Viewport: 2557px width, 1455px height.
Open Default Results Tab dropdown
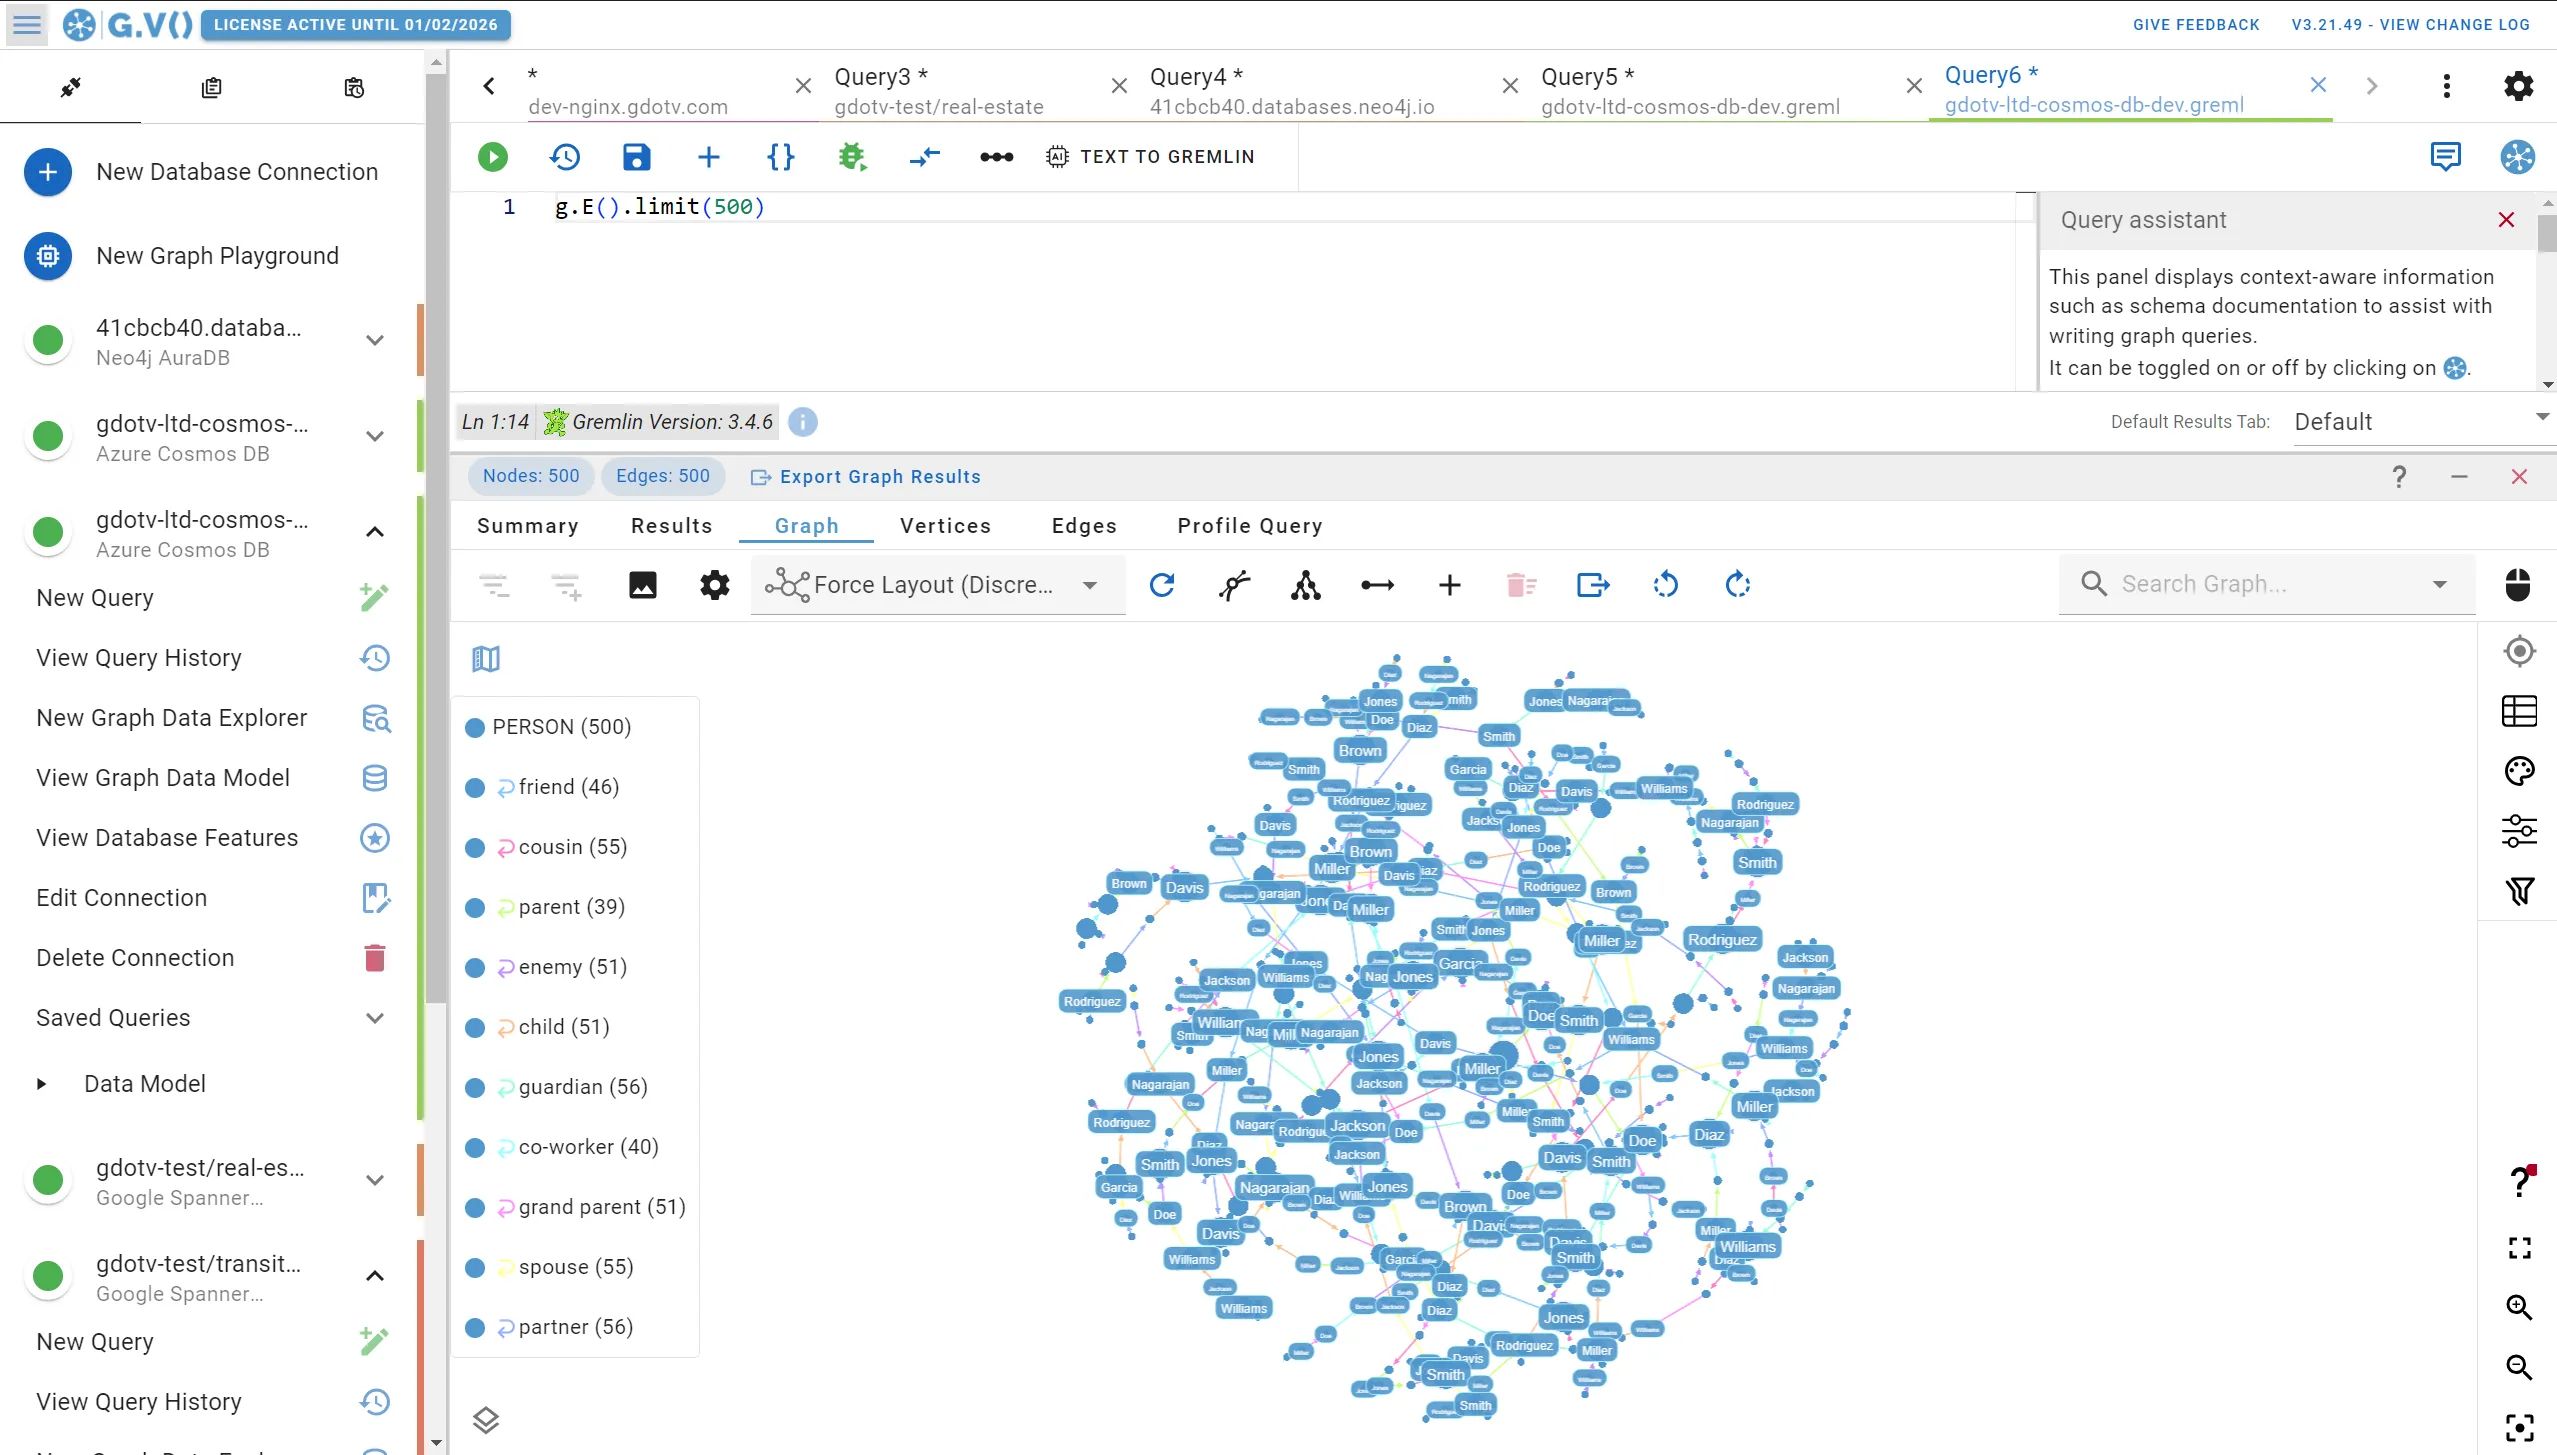point(2423,422)
